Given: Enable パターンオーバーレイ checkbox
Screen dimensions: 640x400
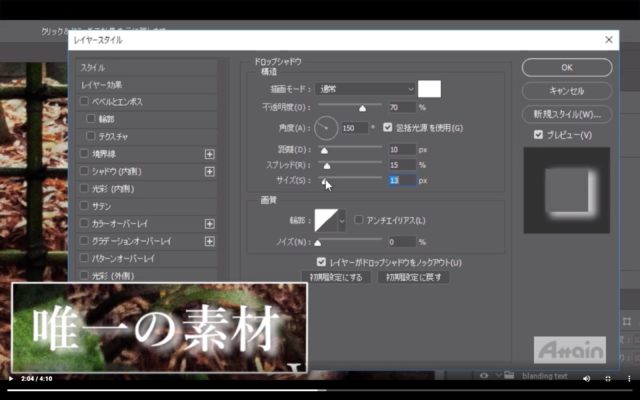Looking at the screenshot, I should click(84, 258).
